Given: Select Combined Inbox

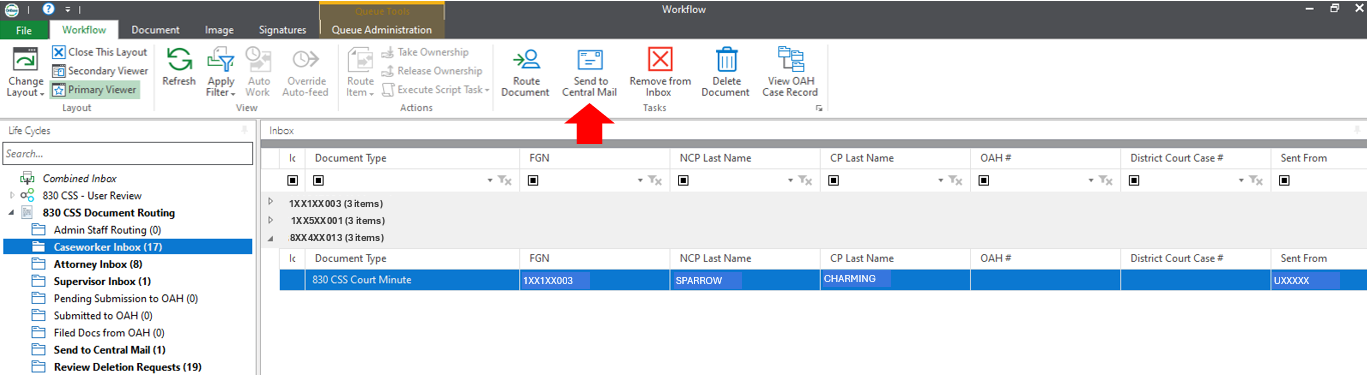Looking at the screenshot, I should click(x=79, y=178).
